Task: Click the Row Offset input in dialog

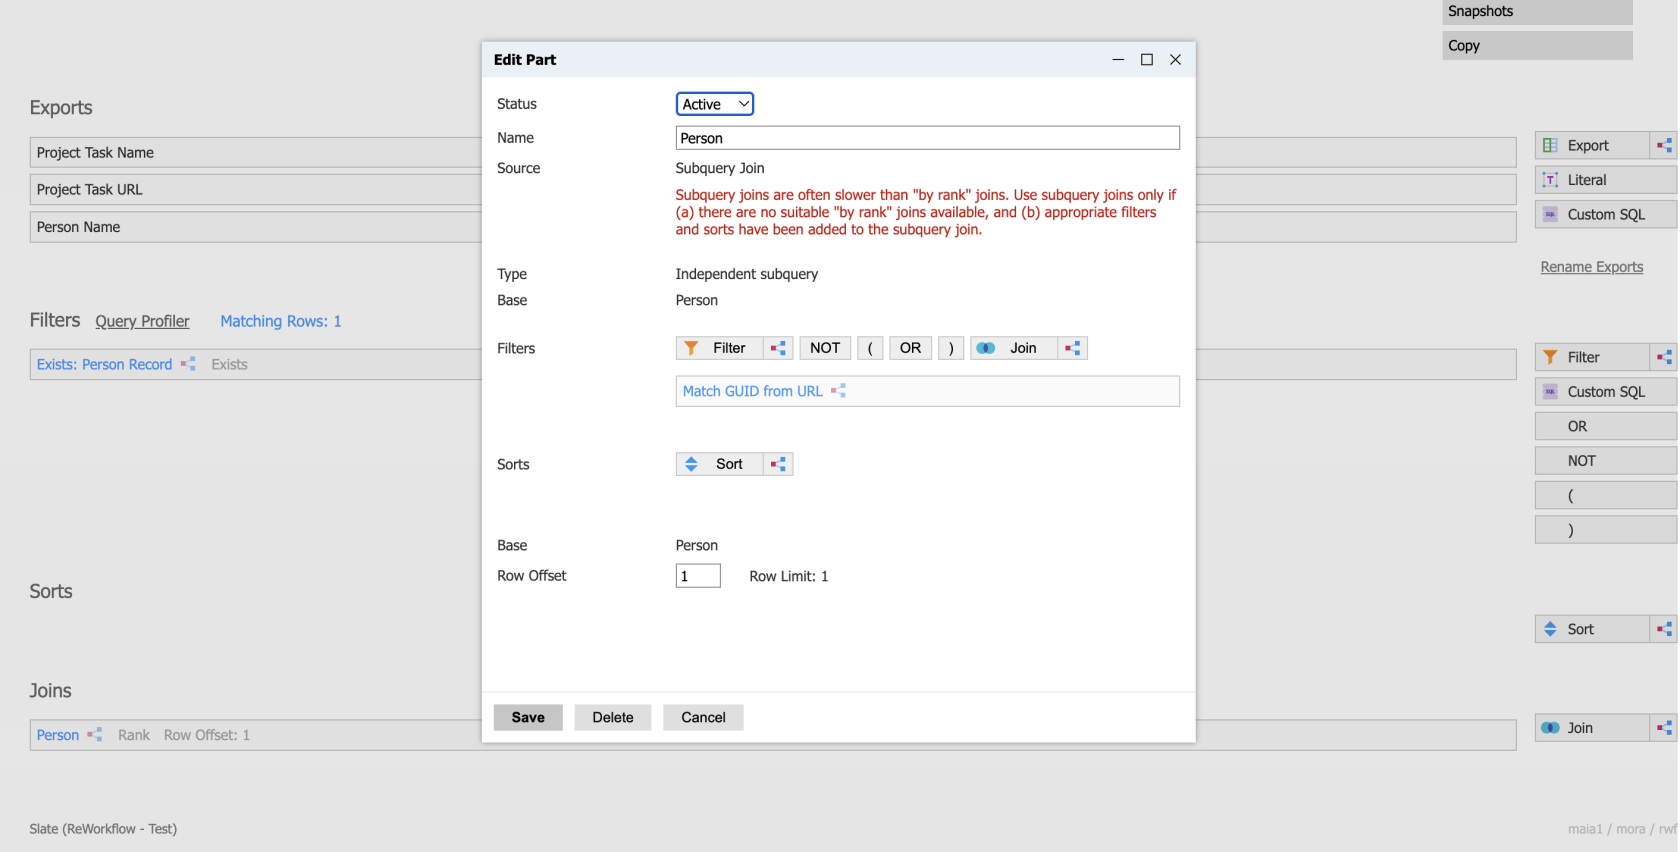Action: coord(698,576)
